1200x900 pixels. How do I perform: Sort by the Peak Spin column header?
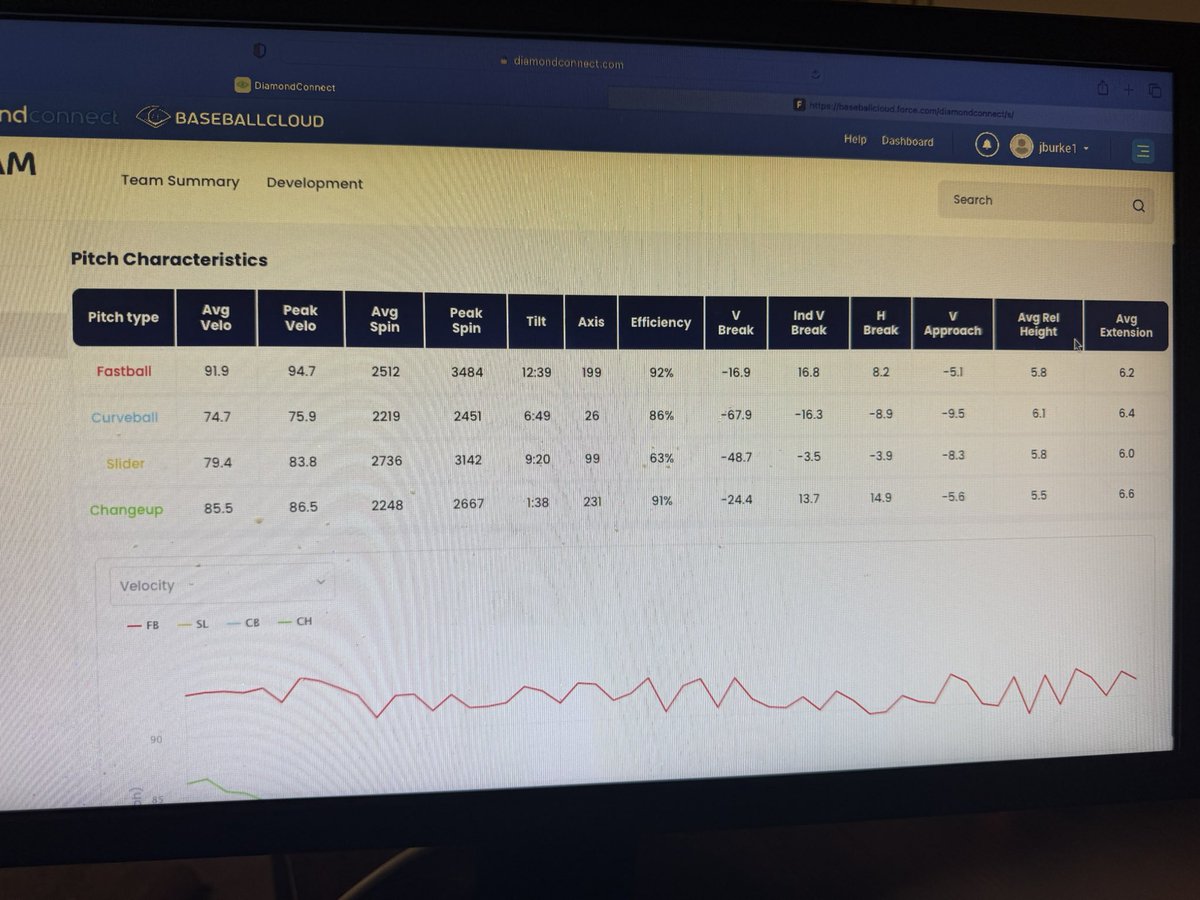coord(466,320)
